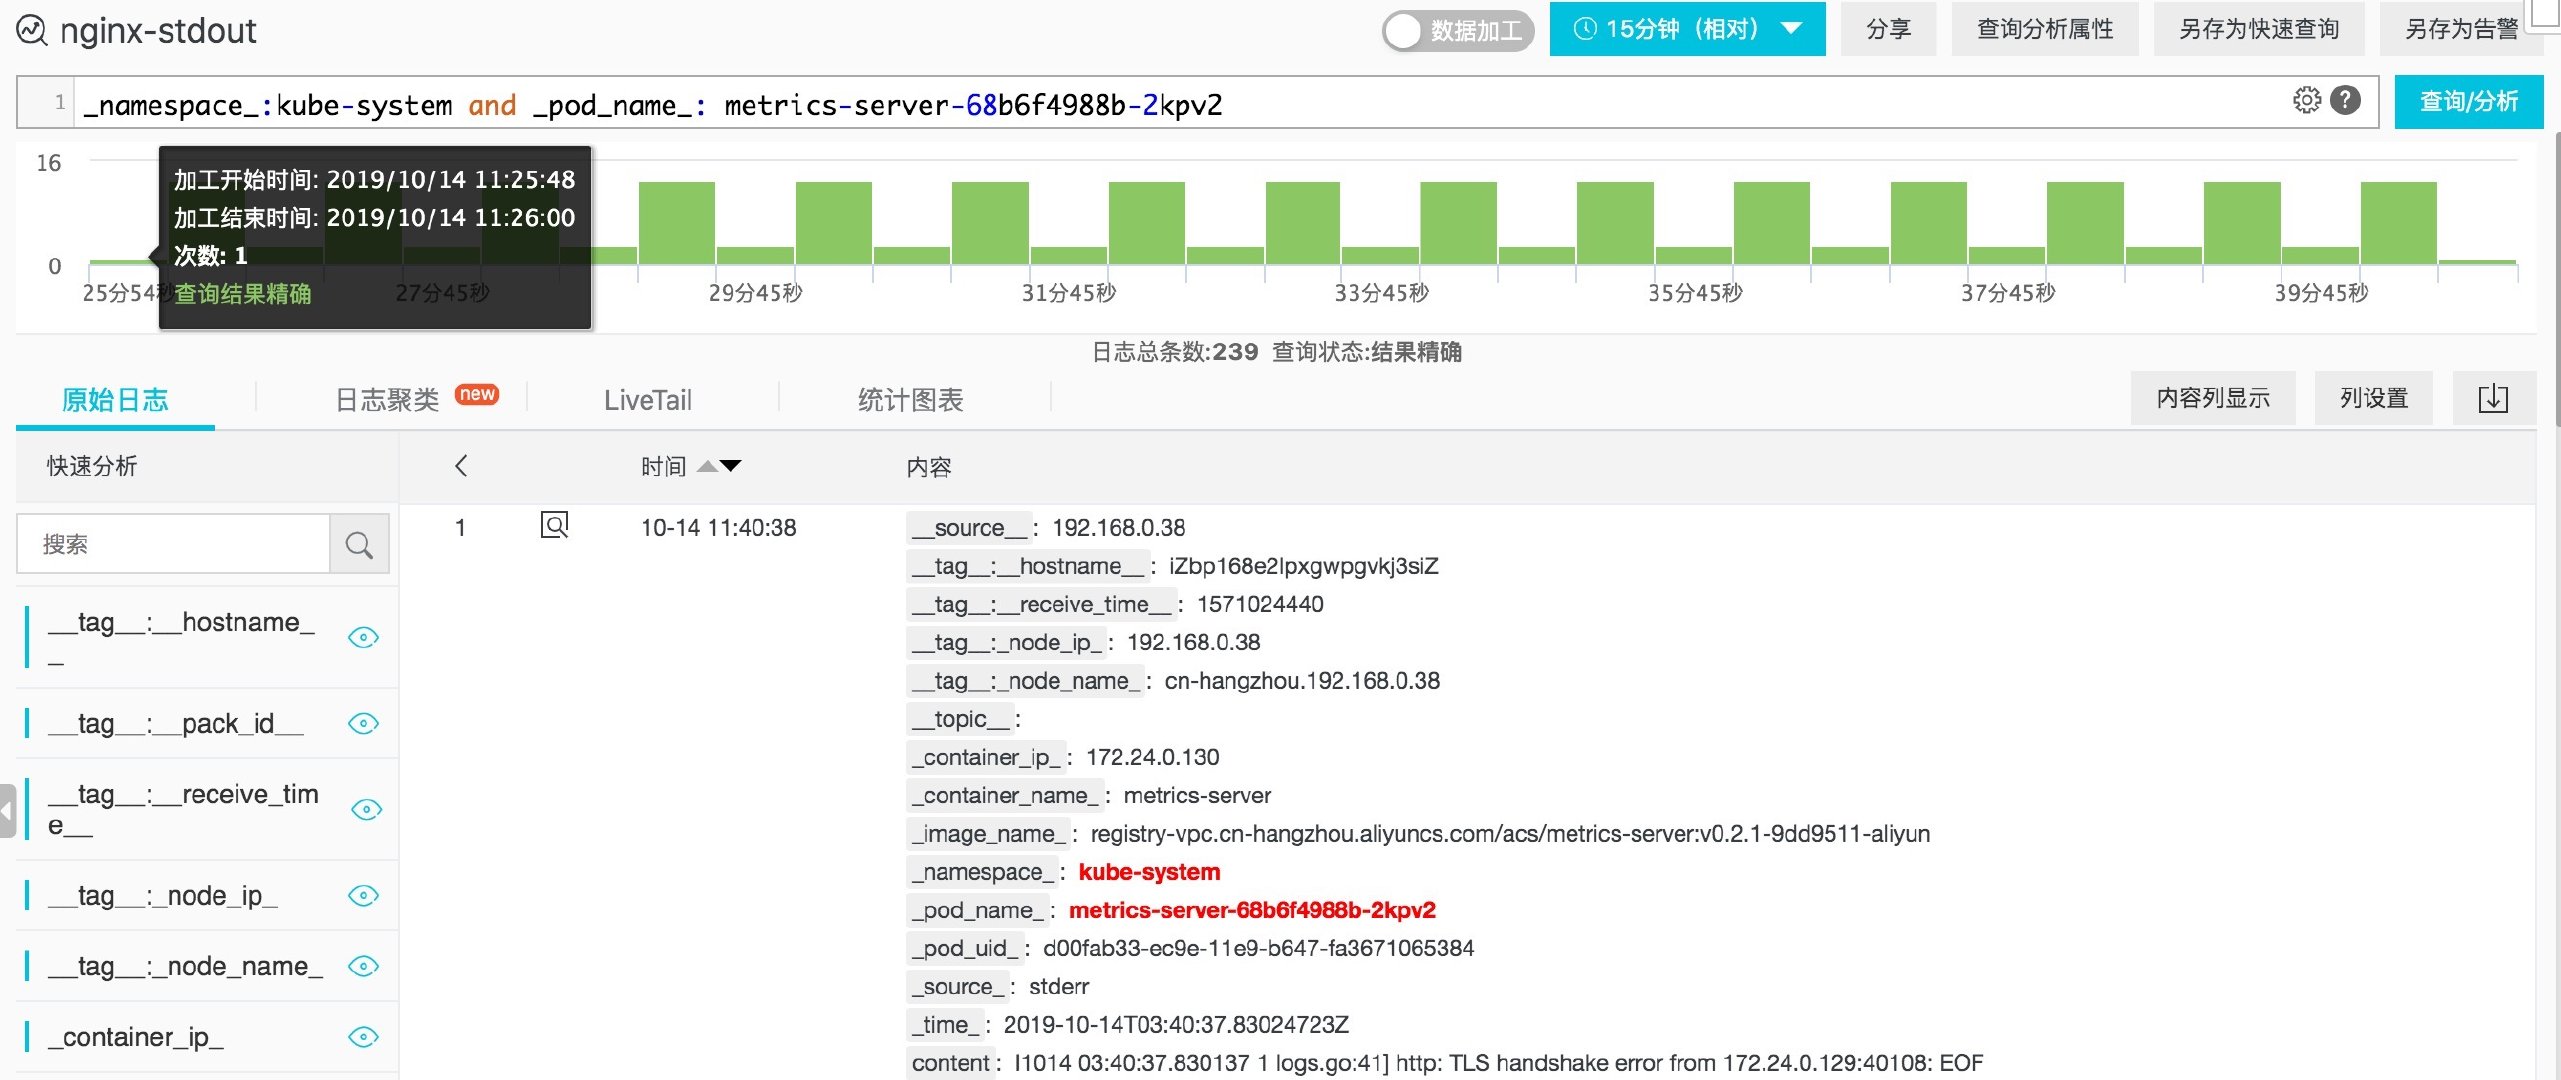Click the download logs icon
The width and height of the screenshot is (2561, 1080).
pos(2493,398)
